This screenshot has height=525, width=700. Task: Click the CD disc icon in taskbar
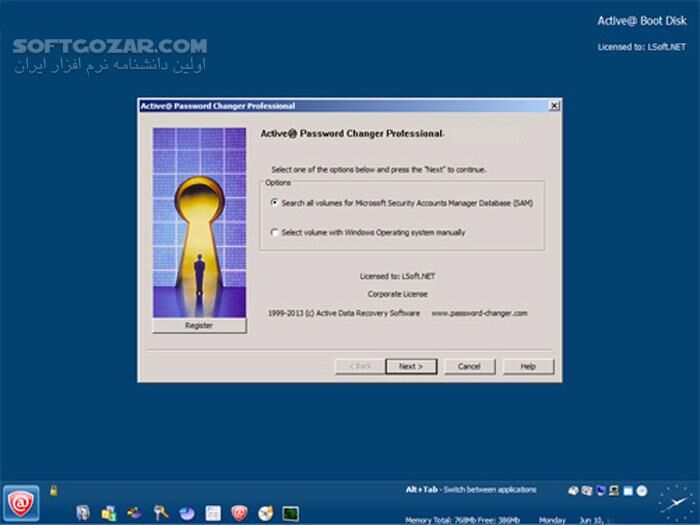[265, 513]
